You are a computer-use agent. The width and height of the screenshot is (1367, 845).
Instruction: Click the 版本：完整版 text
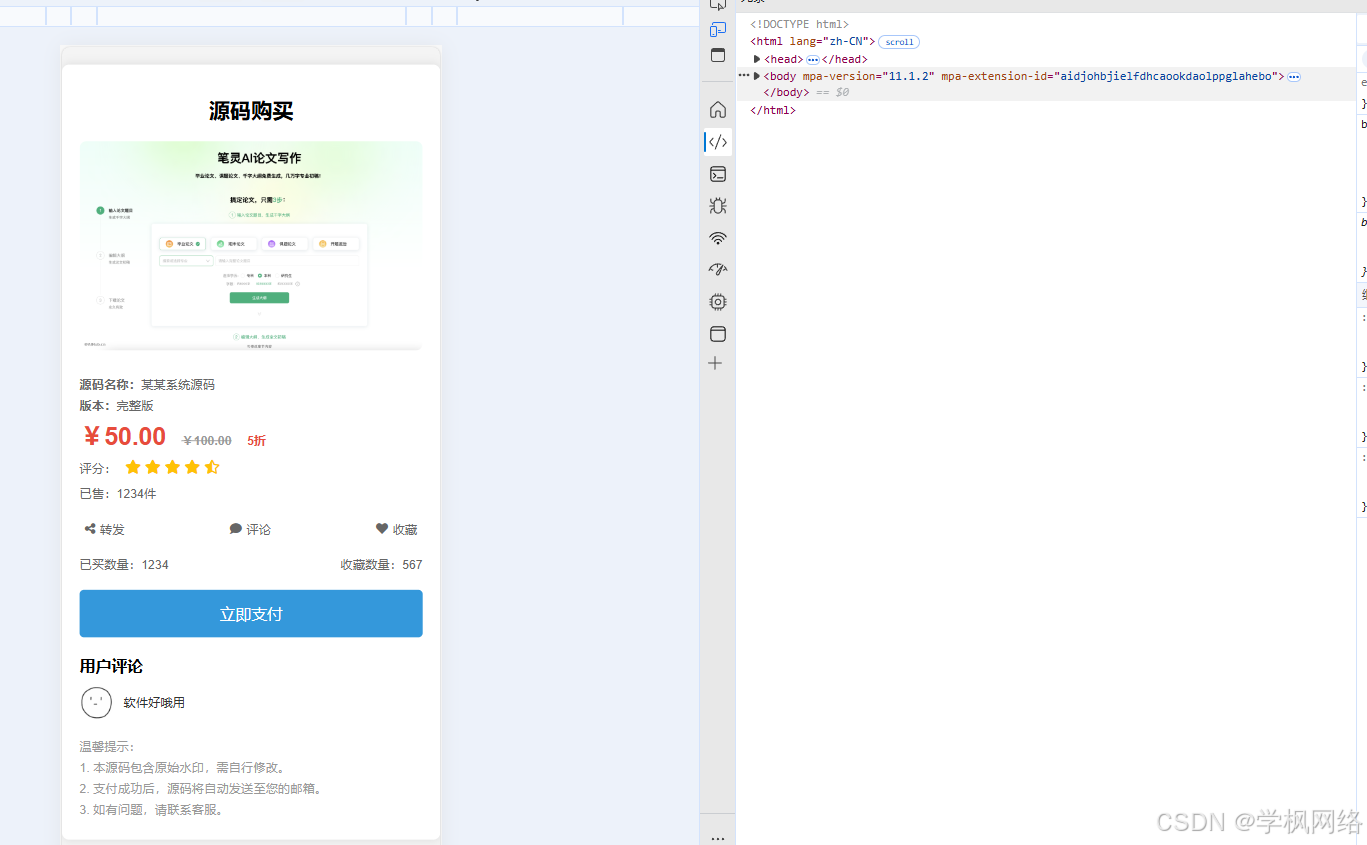tap(117, 406)
